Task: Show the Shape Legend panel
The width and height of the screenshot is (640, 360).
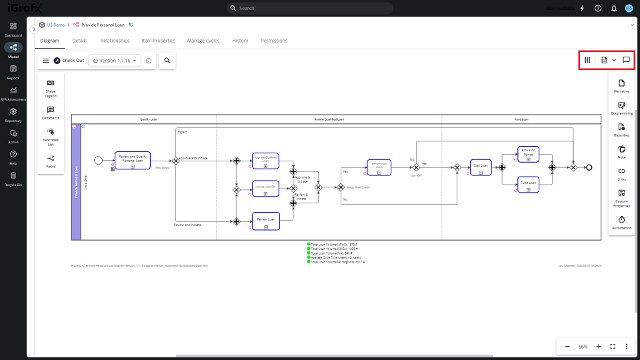Action: coord(51,88)
